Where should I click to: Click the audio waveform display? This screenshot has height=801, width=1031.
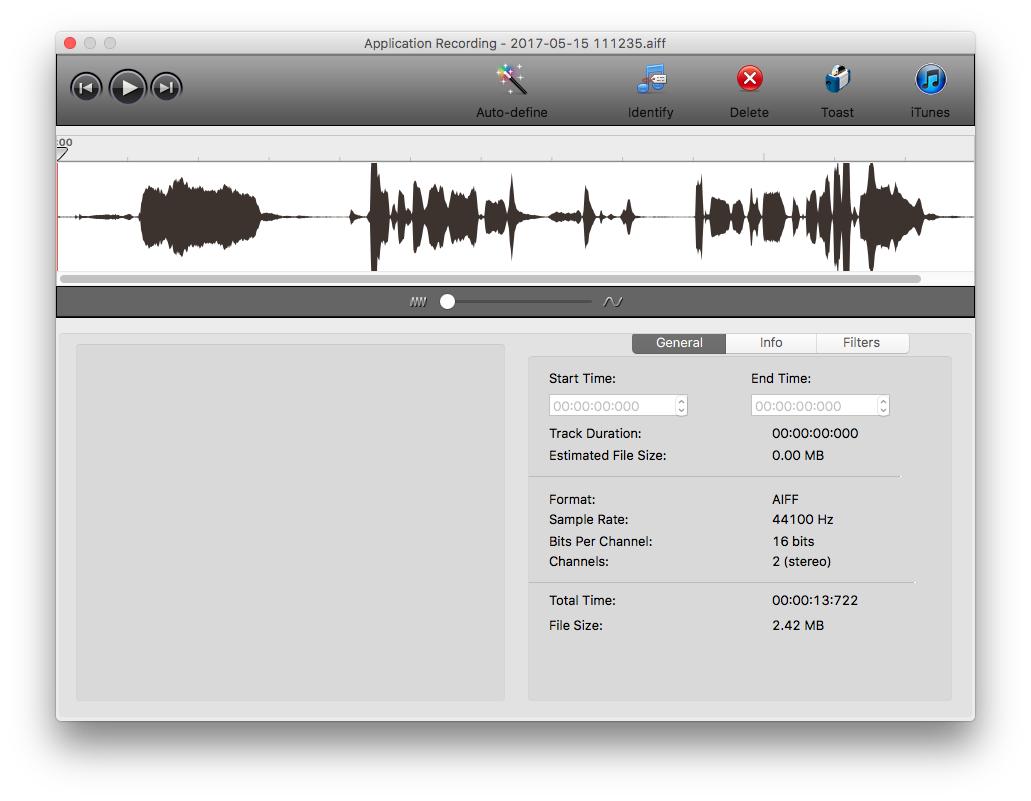(516, 216)
